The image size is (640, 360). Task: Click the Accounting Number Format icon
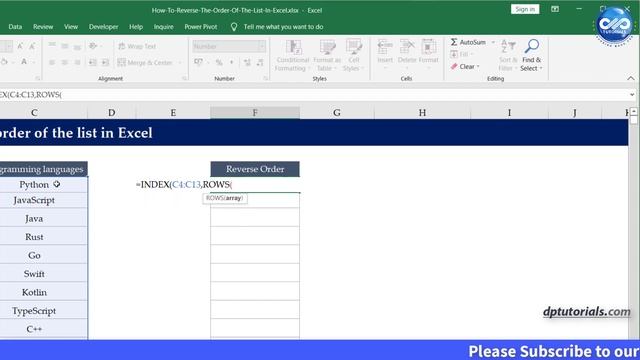(198, 62)
